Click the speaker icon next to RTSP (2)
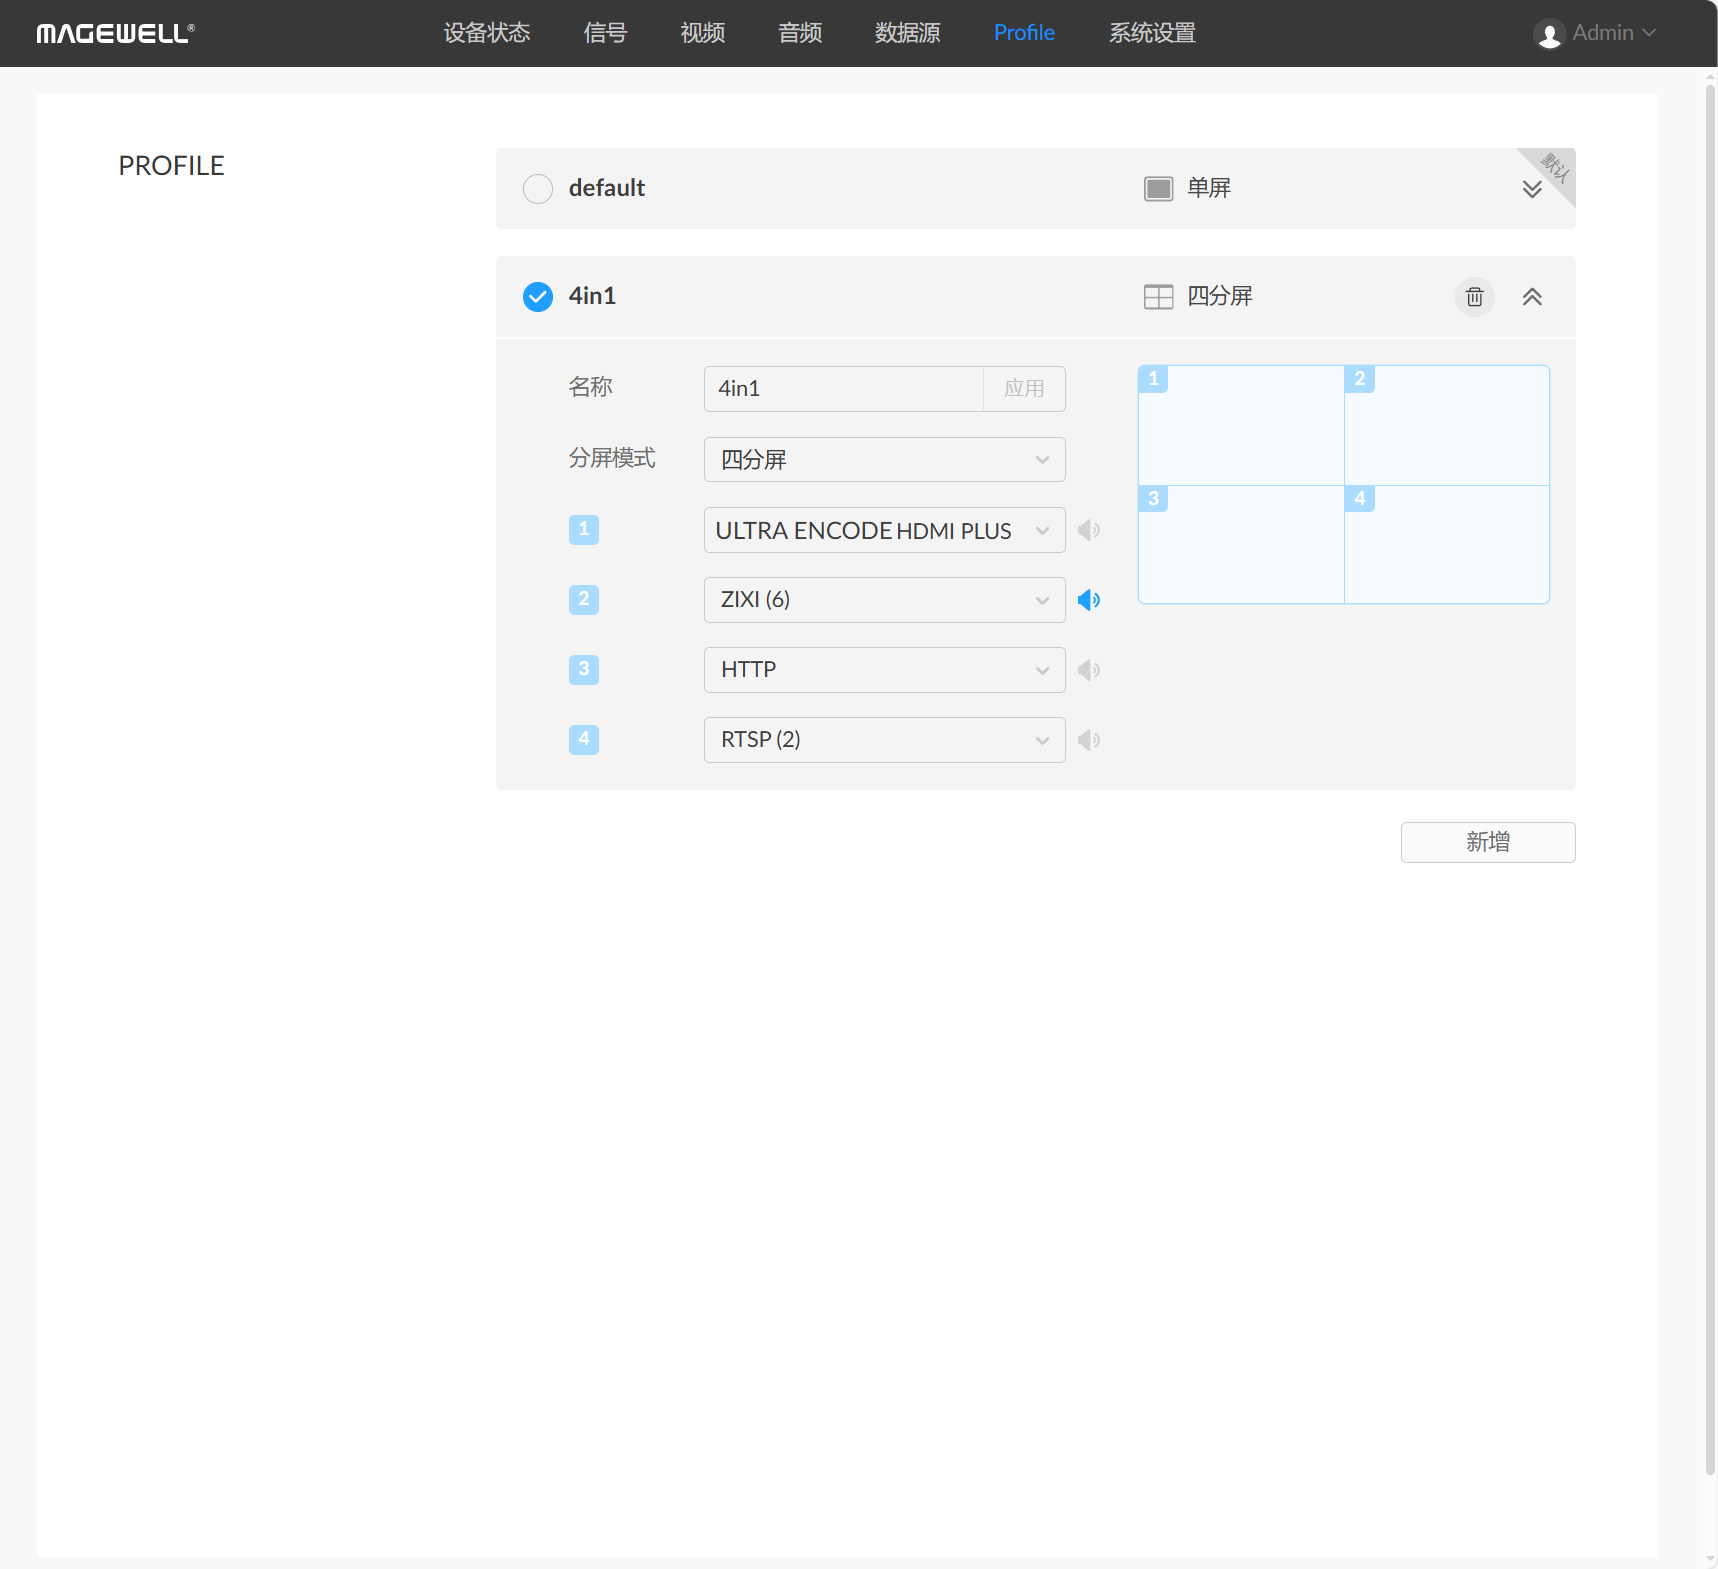 click(x=1089, y=740)
